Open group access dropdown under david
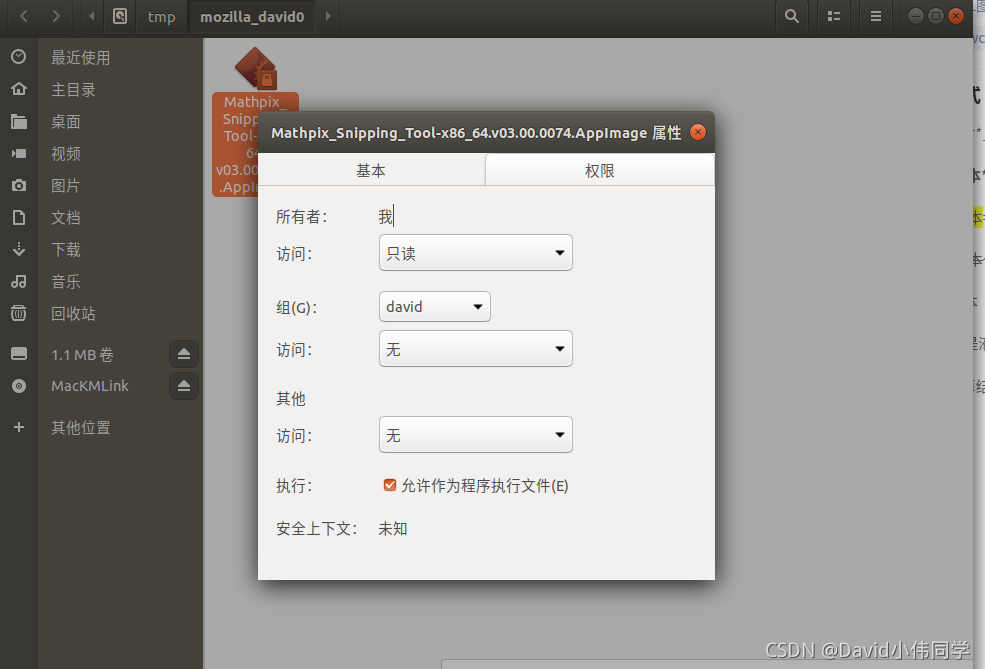 click(x=476, y=349)
